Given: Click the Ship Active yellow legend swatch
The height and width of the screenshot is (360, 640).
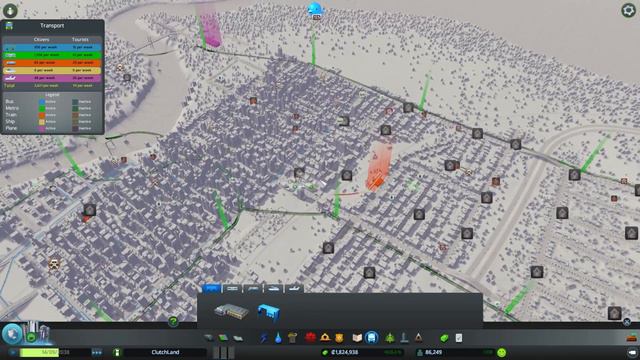Looking at the screenshot, I should (x=42, y=122).
